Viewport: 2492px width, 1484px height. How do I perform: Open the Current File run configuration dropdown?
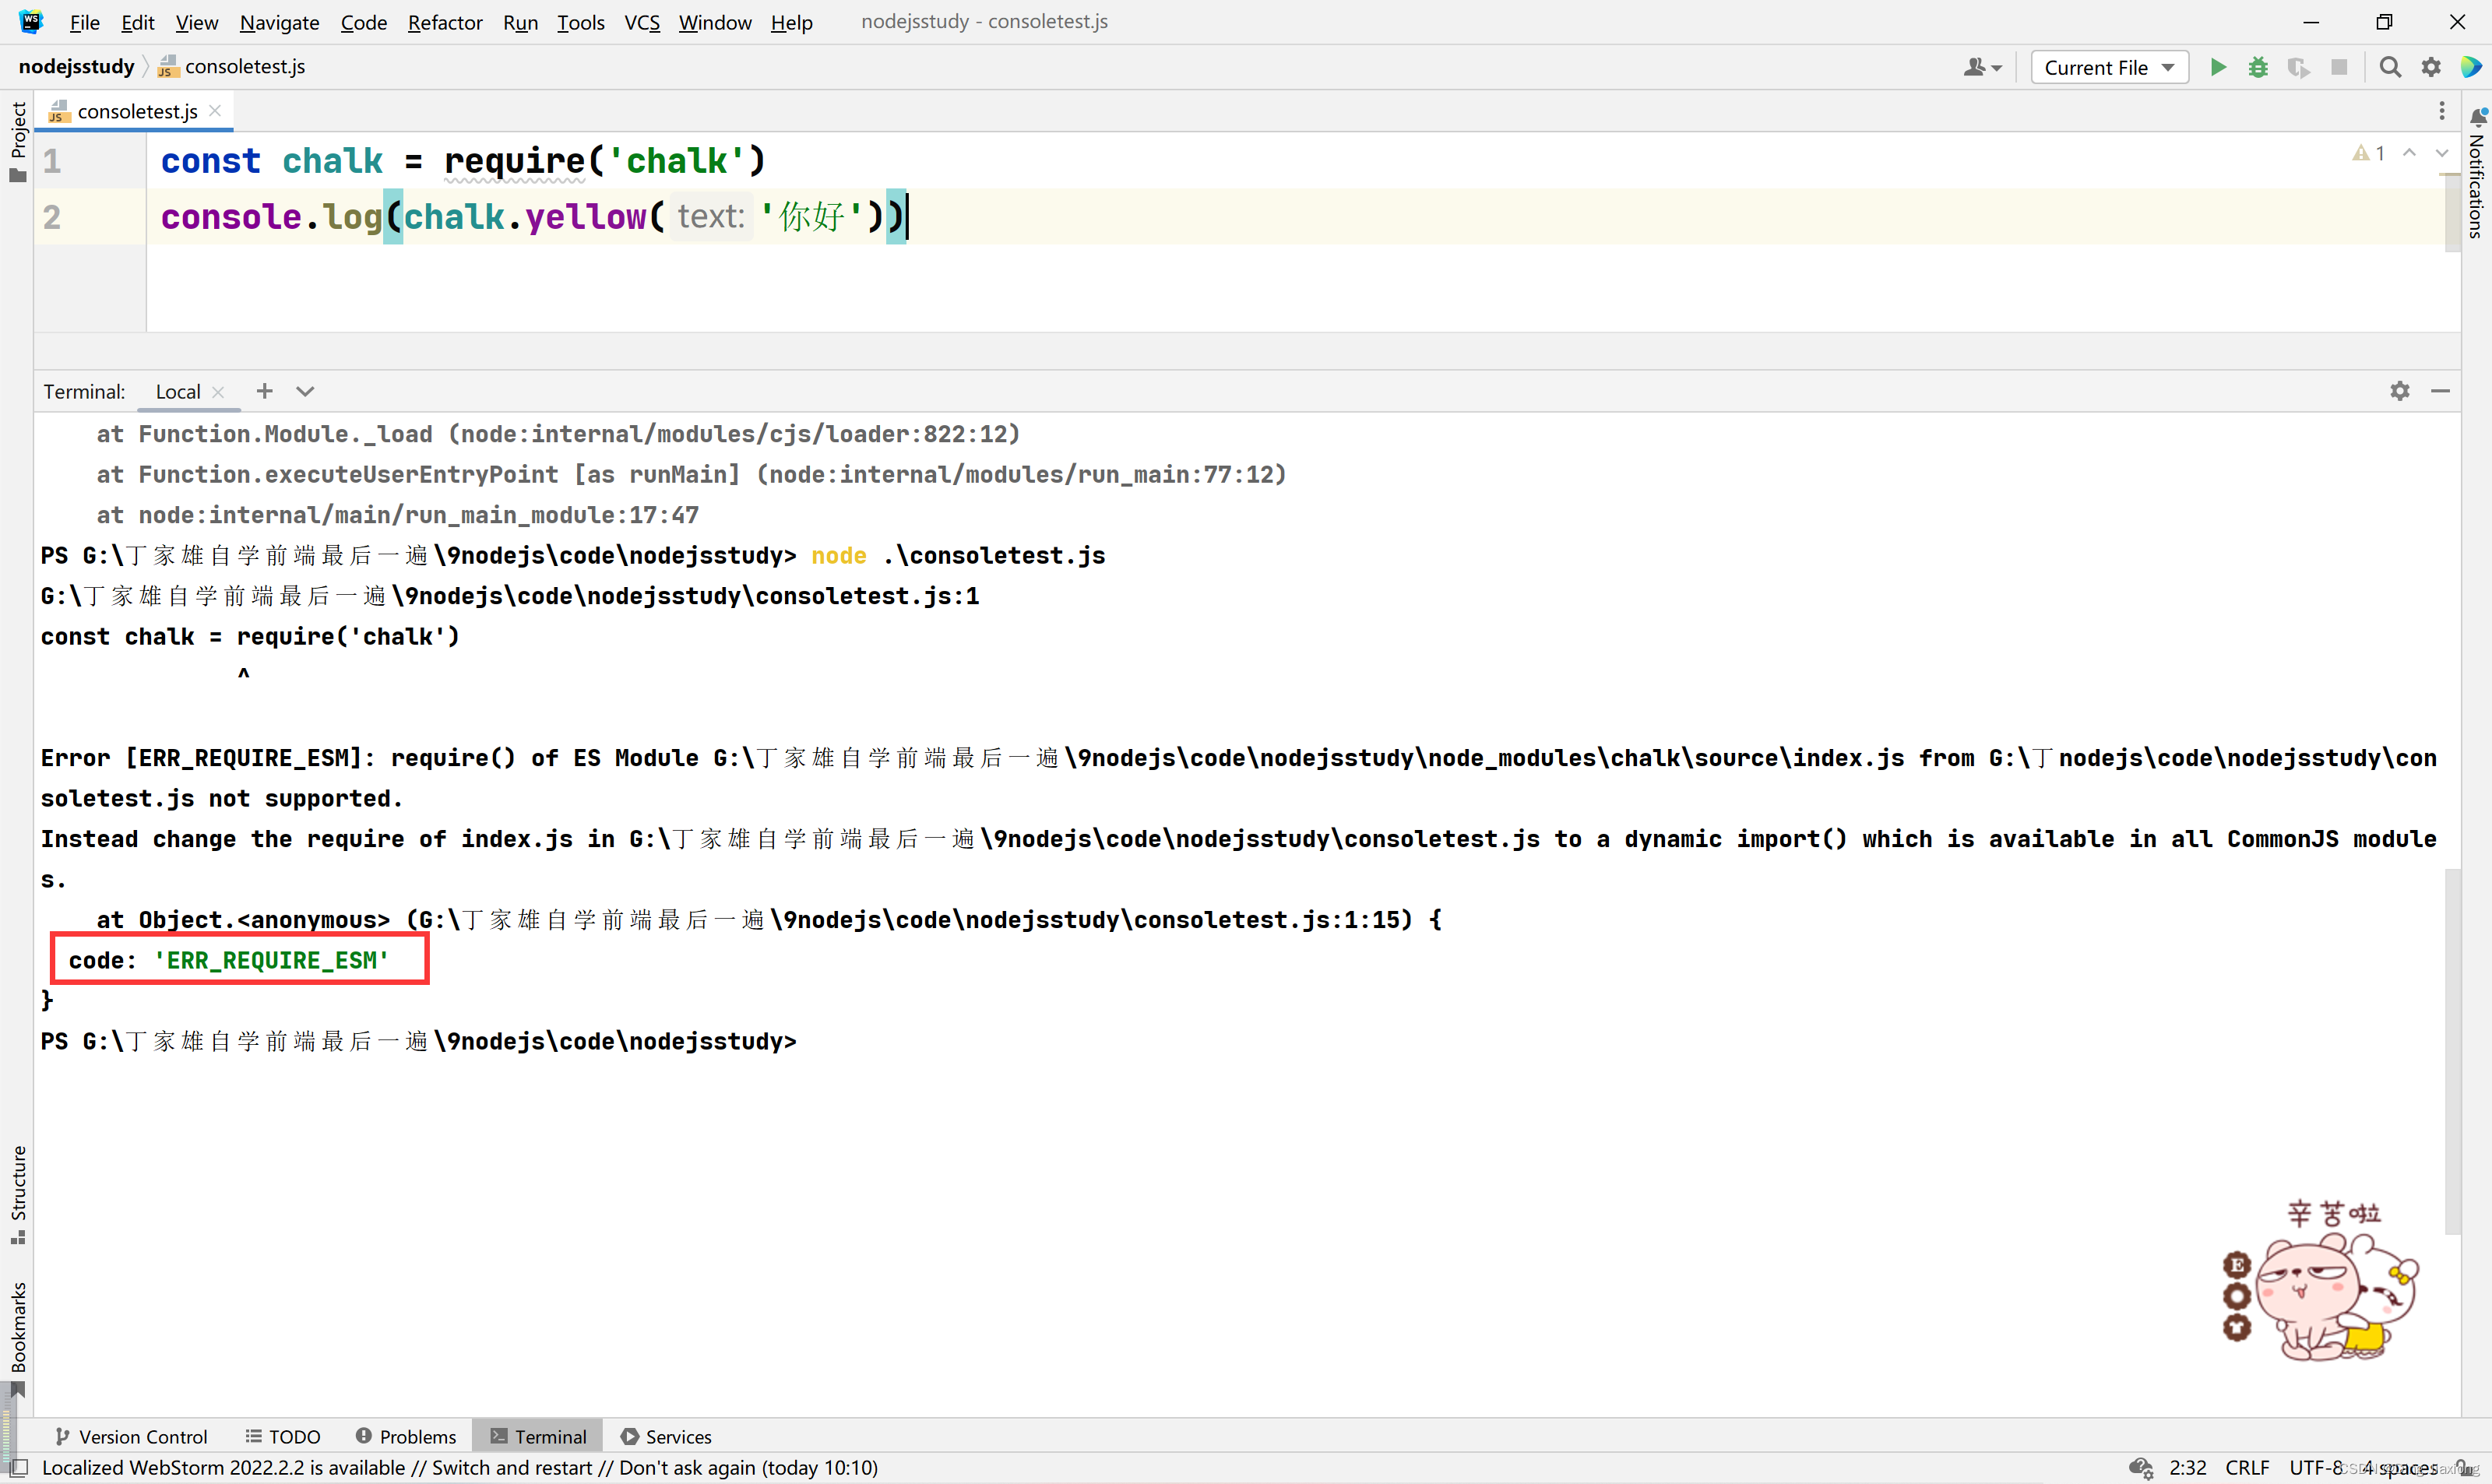(2109, 67)
